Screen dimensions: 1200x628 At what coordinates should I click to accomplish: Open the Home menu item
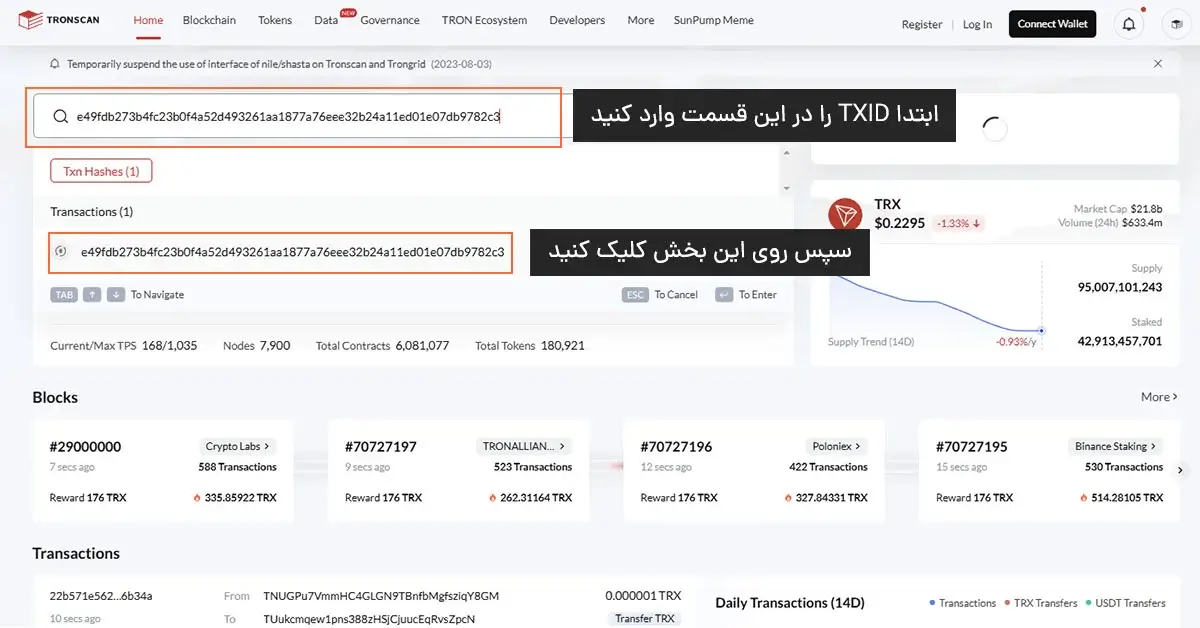(148, 20)
